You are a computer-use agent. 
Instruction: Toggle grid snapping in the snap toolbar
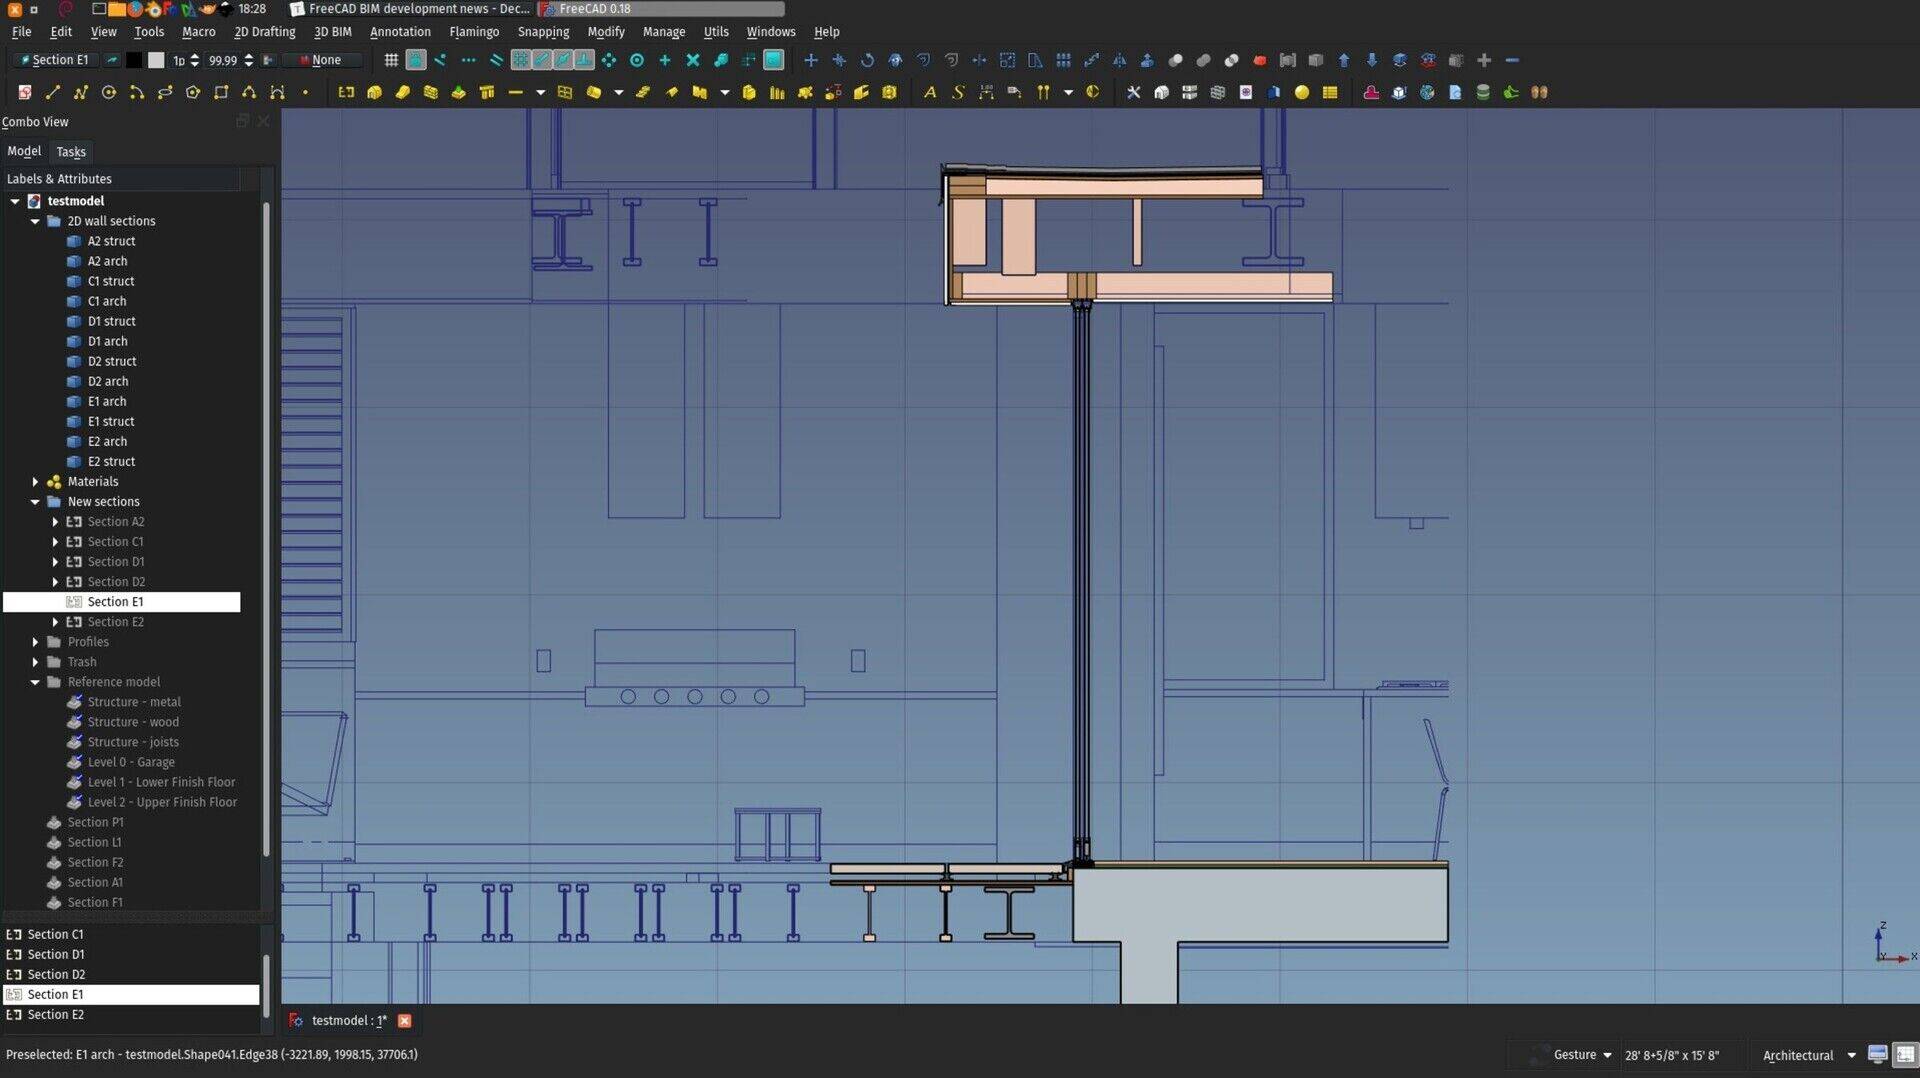[x=521, y=60]
